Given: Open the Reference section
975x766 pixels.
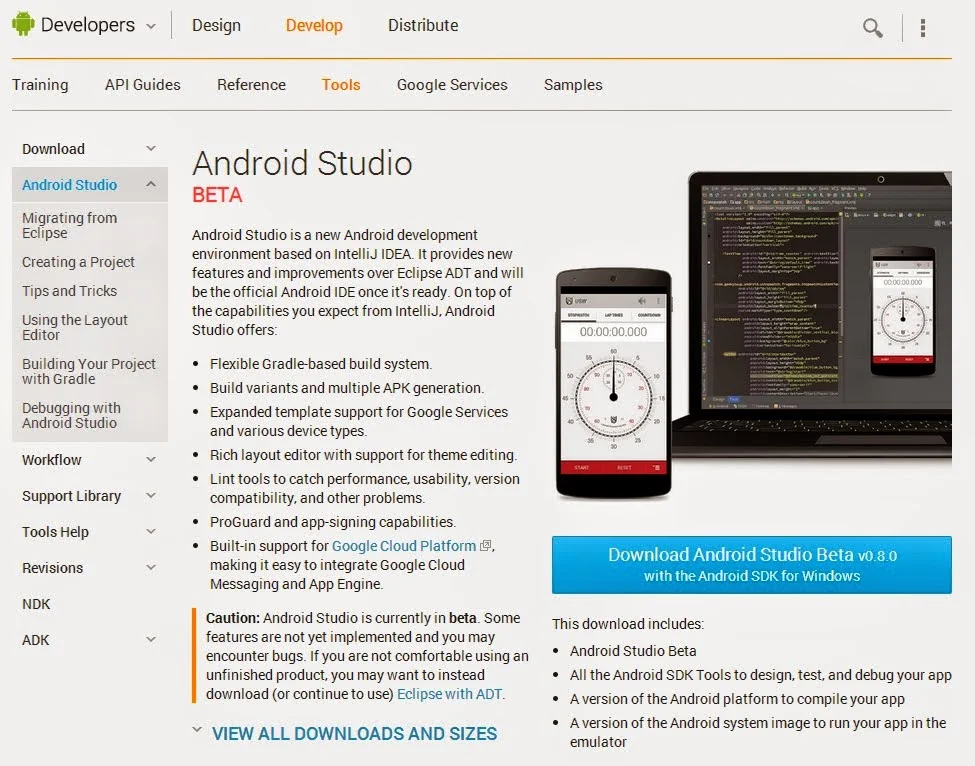Looking at the screenshot, I should click(251, 85).
